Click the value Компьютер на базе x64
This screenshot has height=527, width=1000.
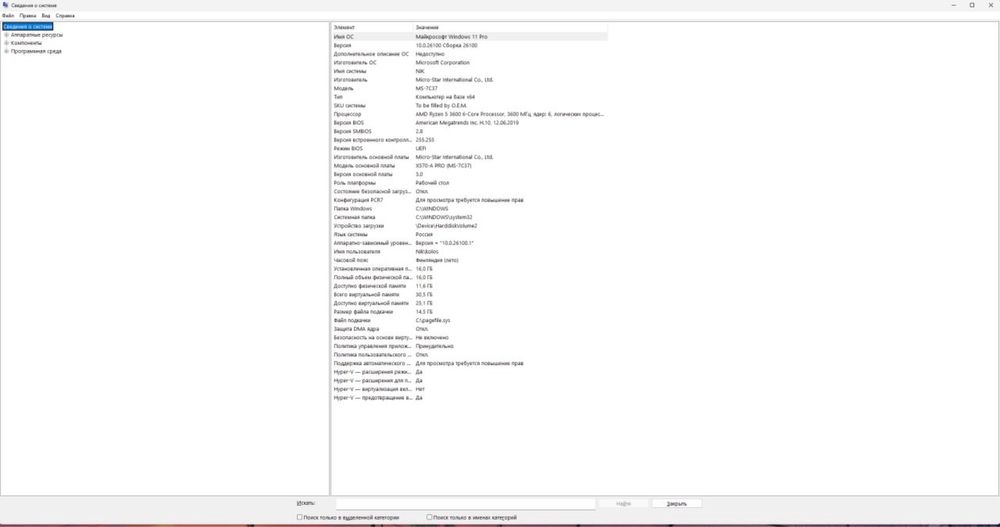445,97
